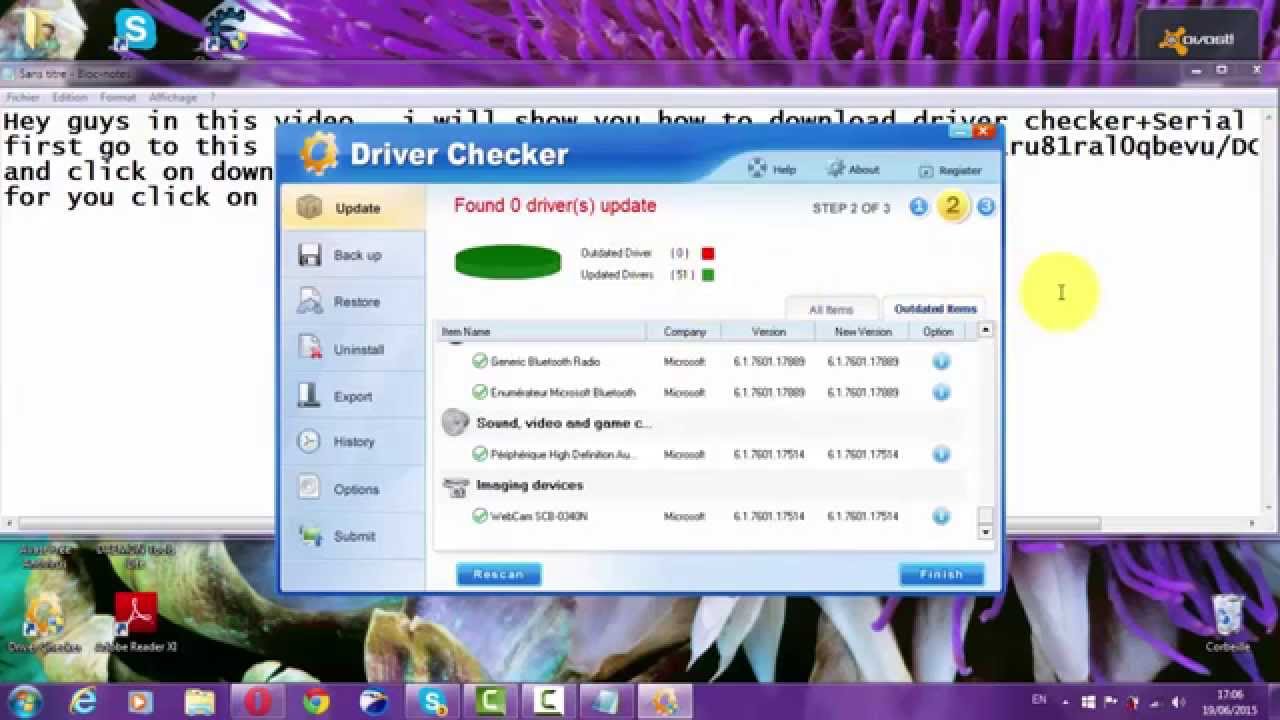Click green check beside Enumérateur Microsoft Bluetooth
The image size is (1280, 720).
(x=480, y=392)
